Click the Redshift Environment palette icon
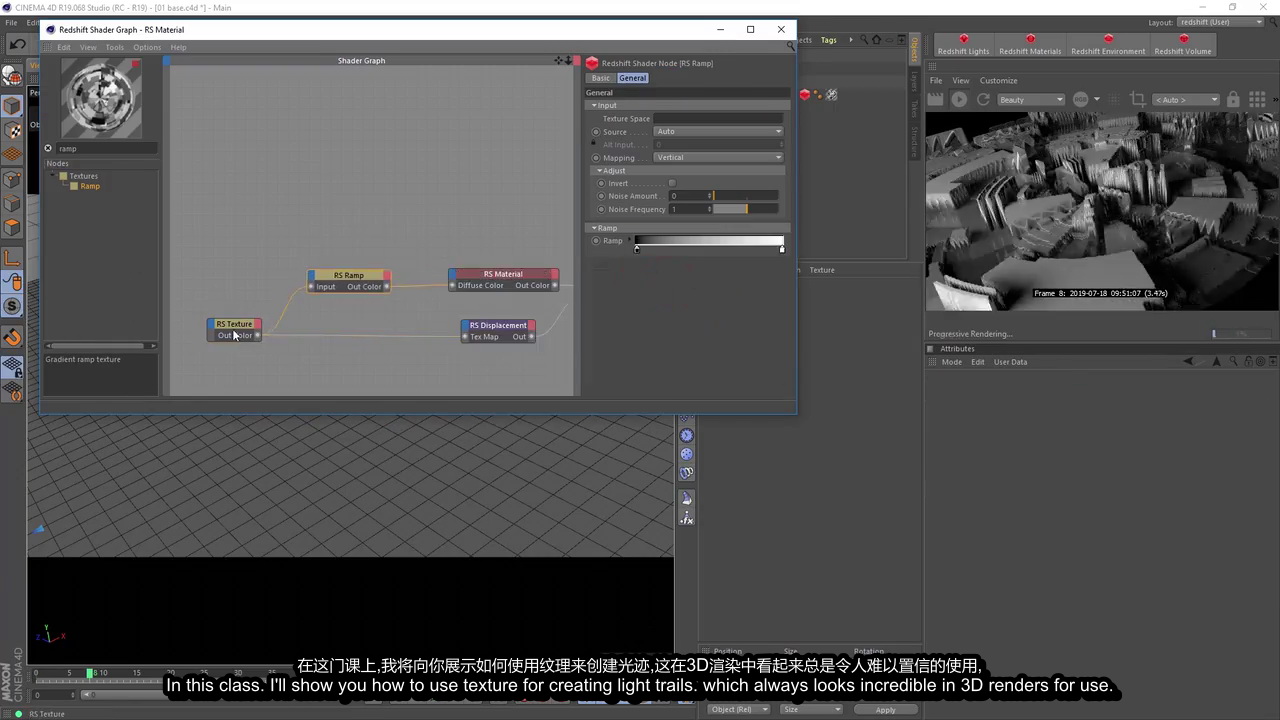Screen dimensions: 1280x720 pyautogui.click(x=1107, y=44)
